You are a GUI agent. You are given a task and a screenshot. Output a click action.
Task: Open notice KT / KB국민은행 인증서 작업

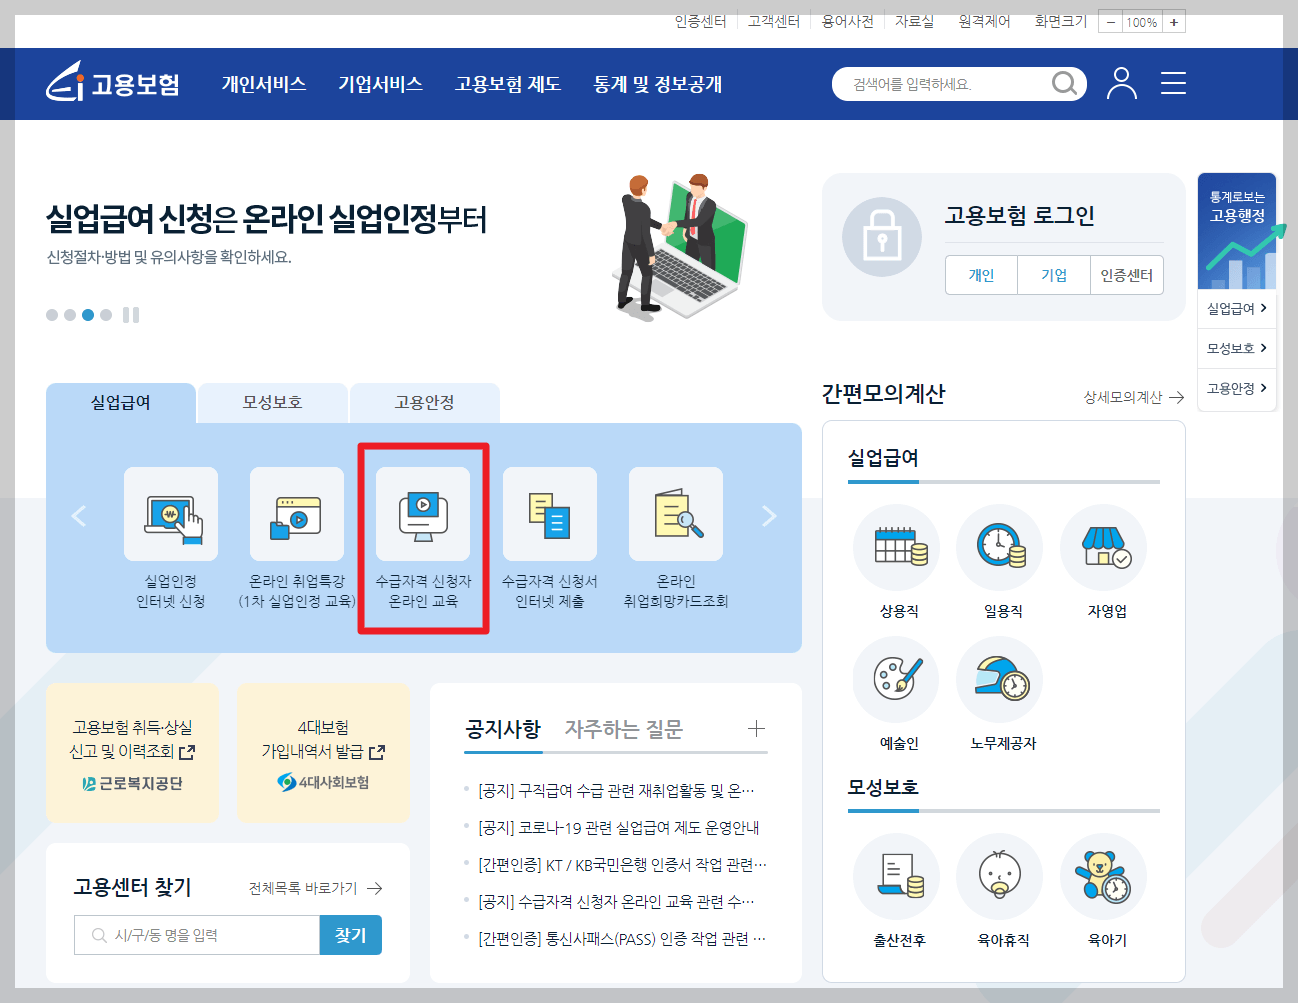(622, 864)
